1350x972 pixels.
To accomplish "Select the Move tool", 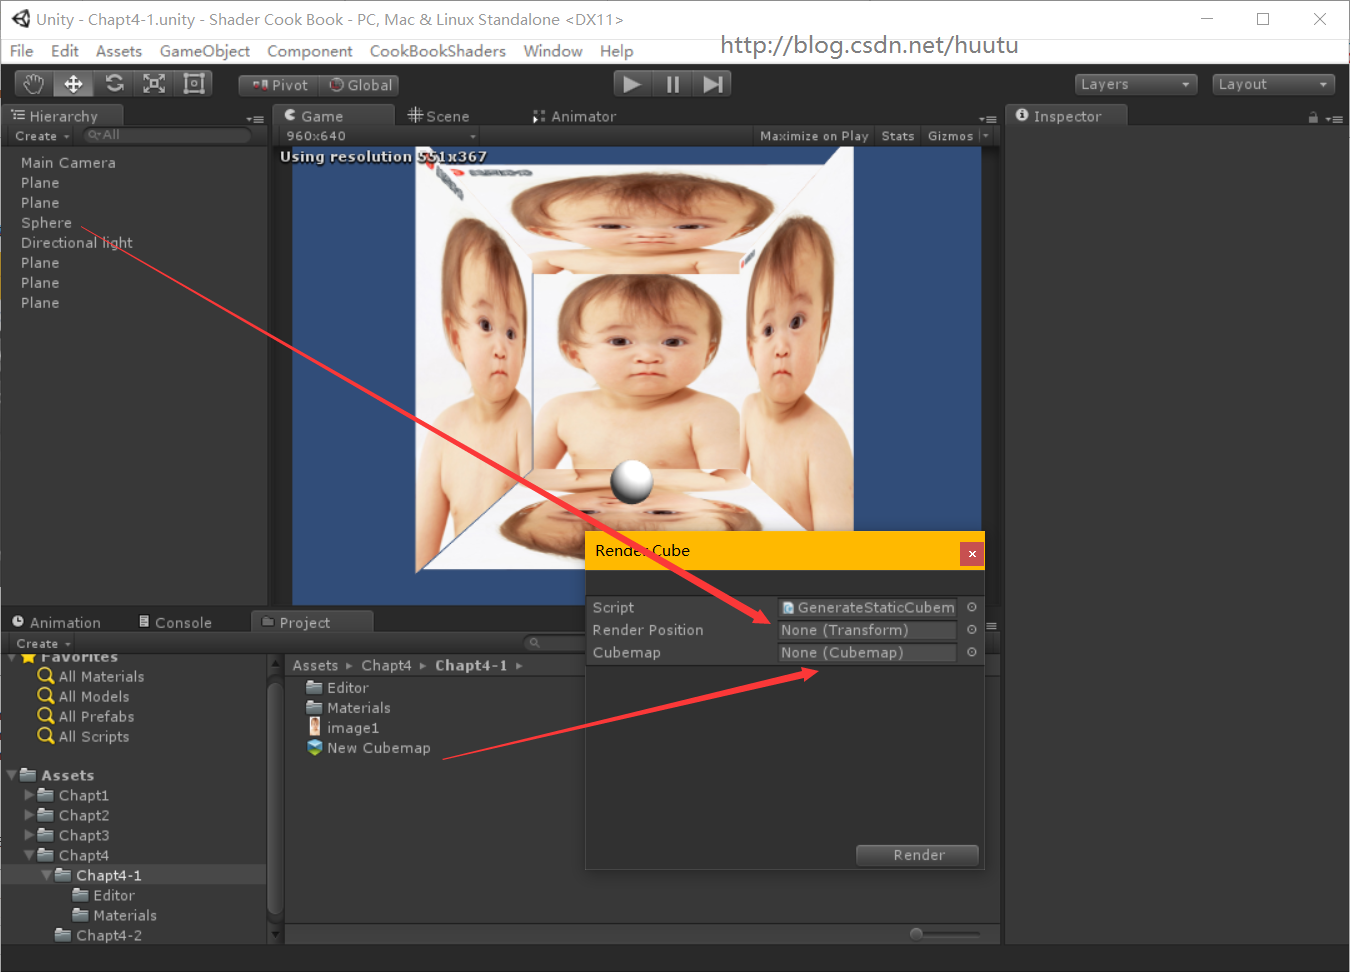I will (73, 84).
